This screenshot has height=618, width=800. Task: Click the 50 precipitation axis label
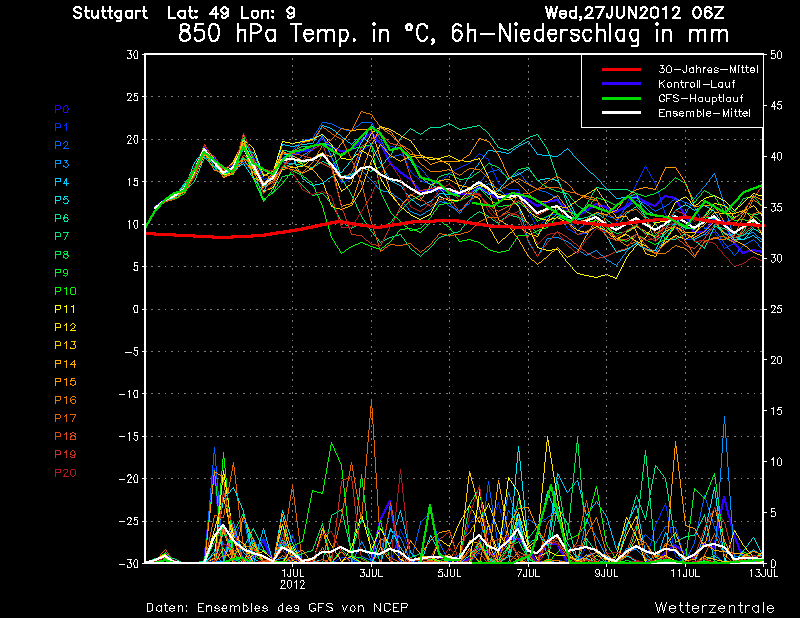pos(776,55)
